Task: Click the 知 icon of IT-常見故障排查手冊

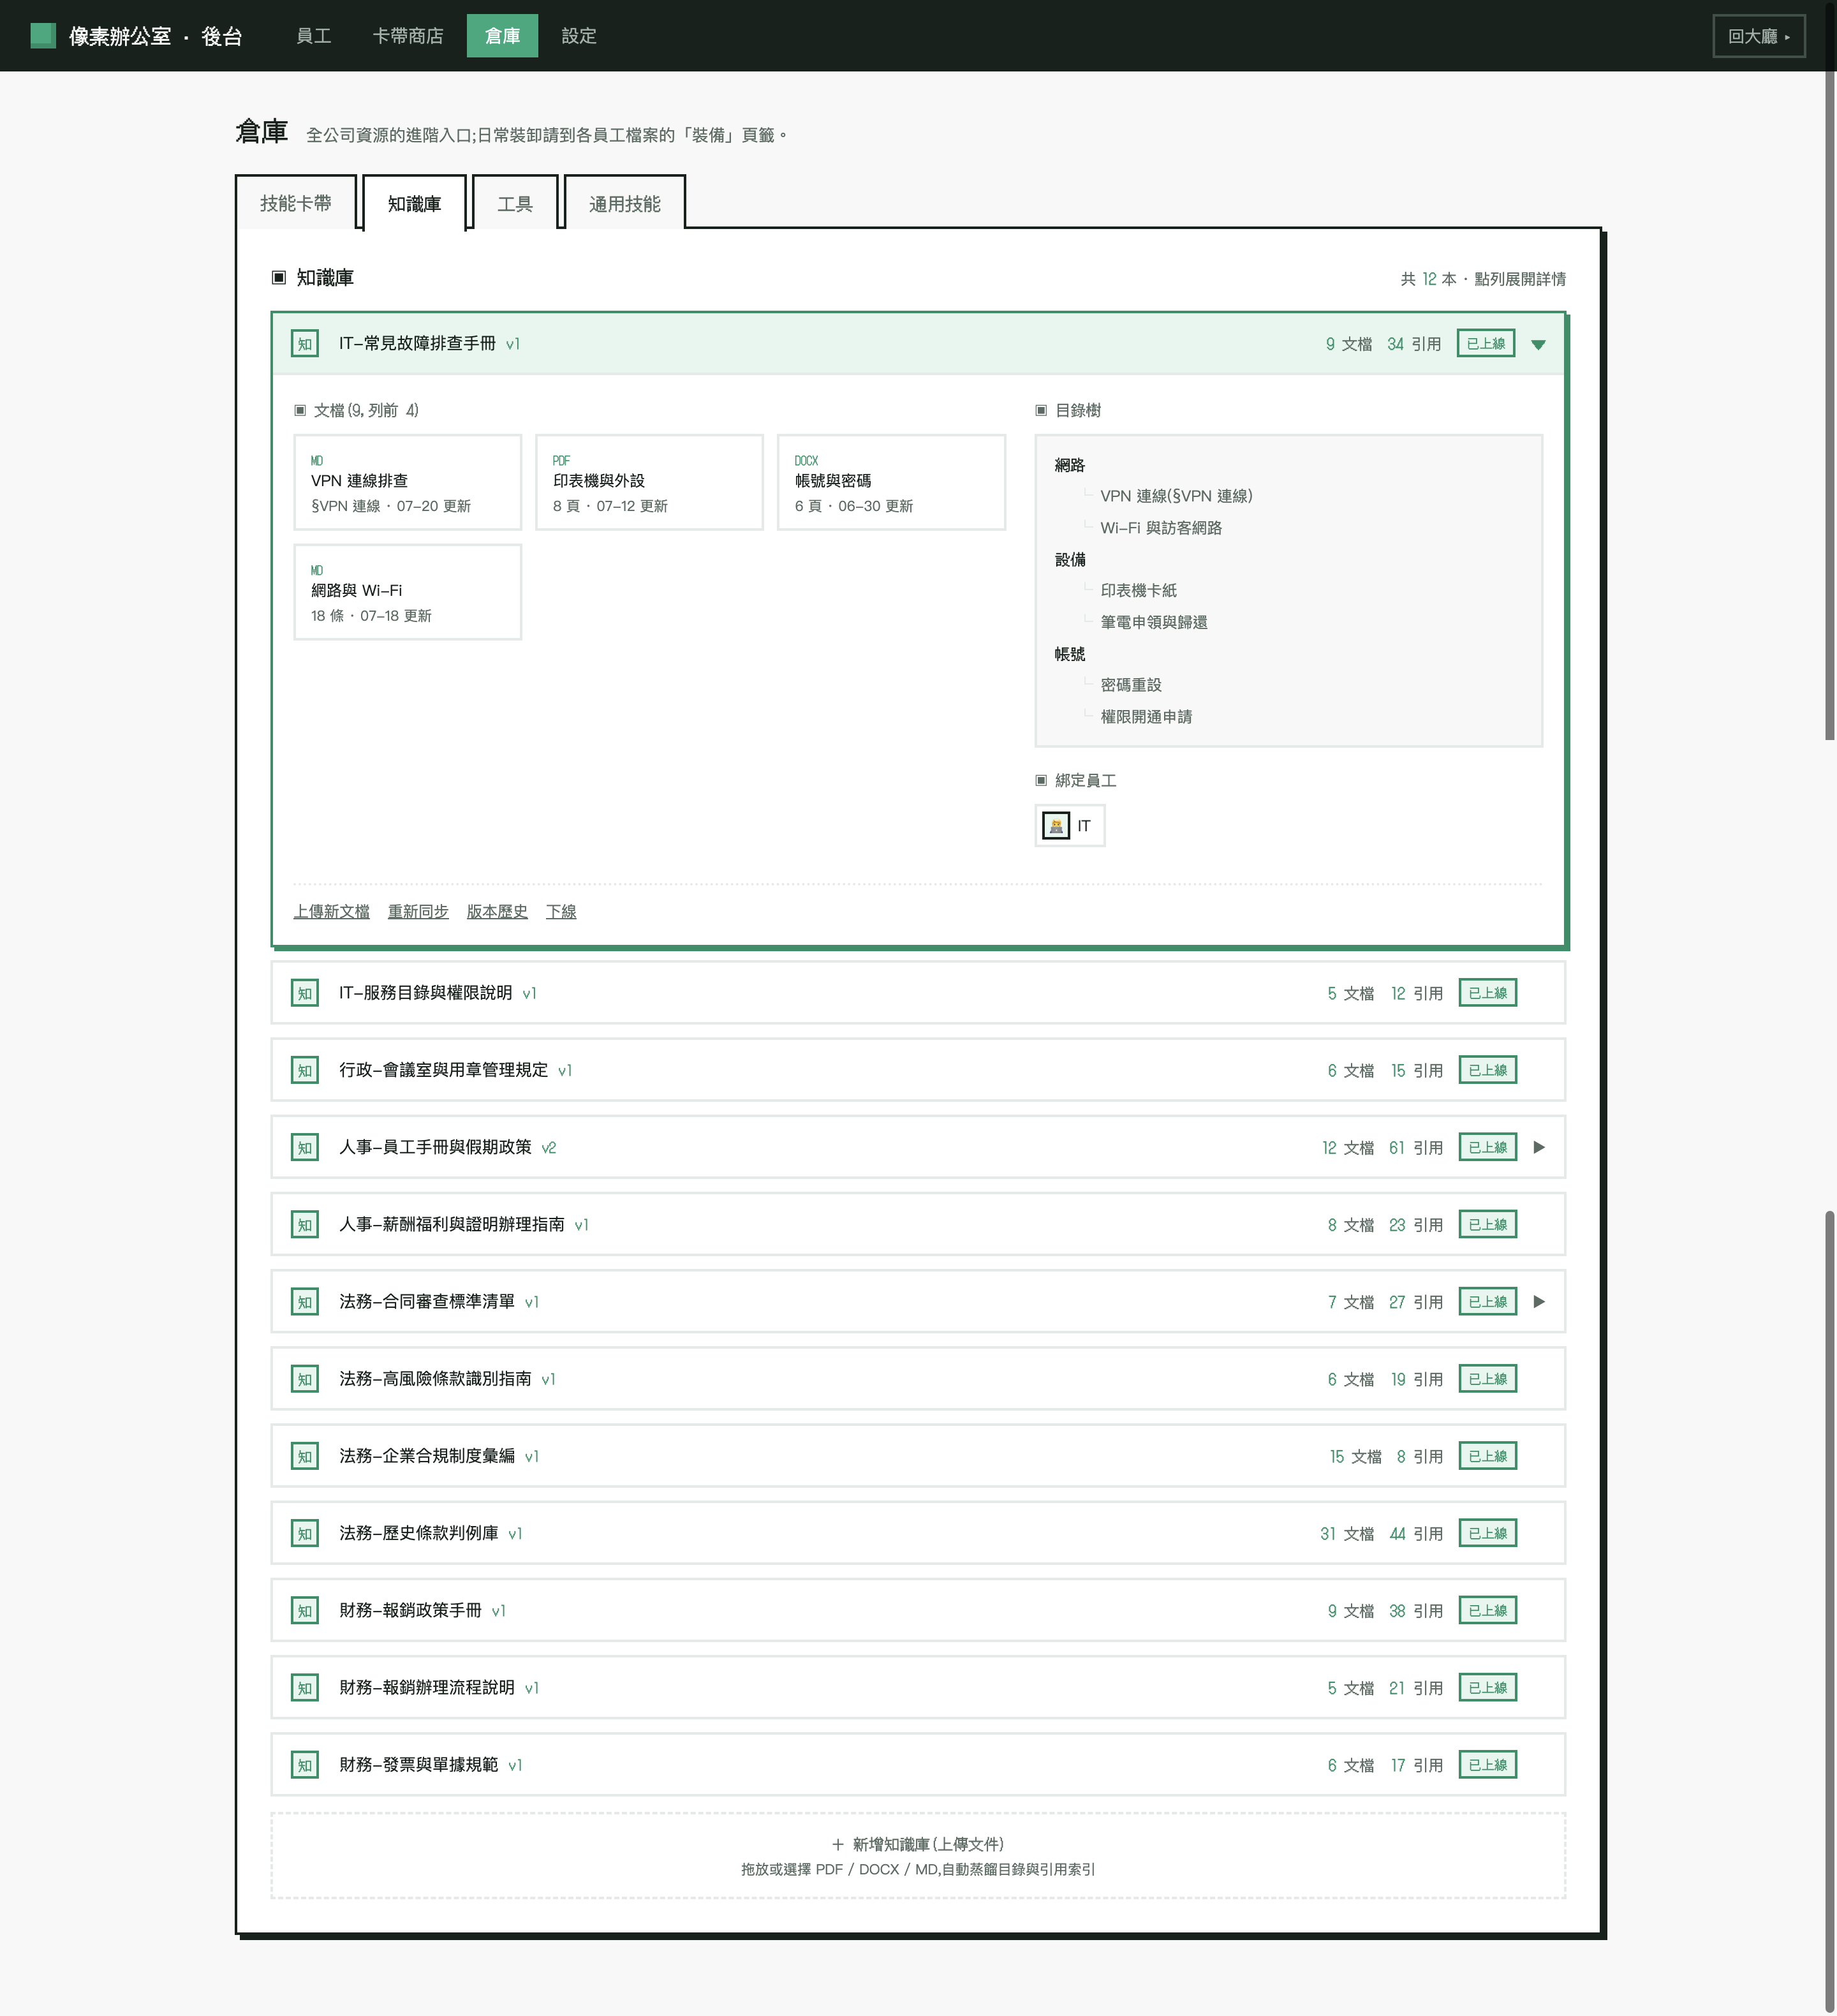Action: click(x=305, y=344)
